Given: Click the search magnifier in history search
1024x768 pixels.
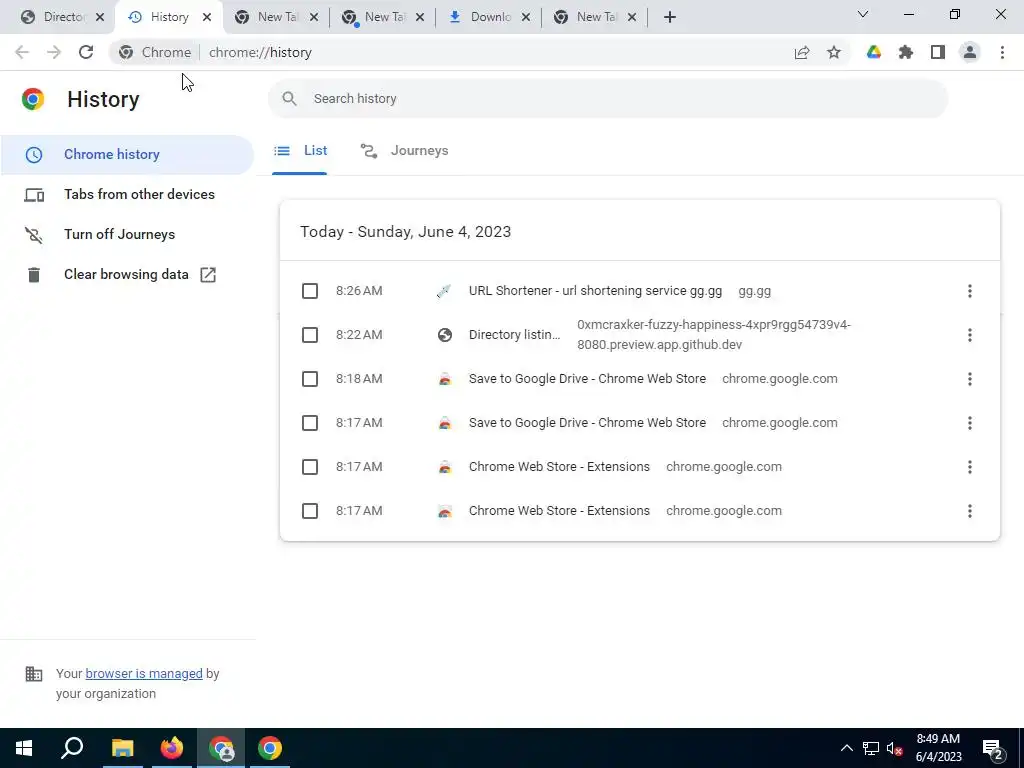Looking at the screenshot, I should coord(289,99).
